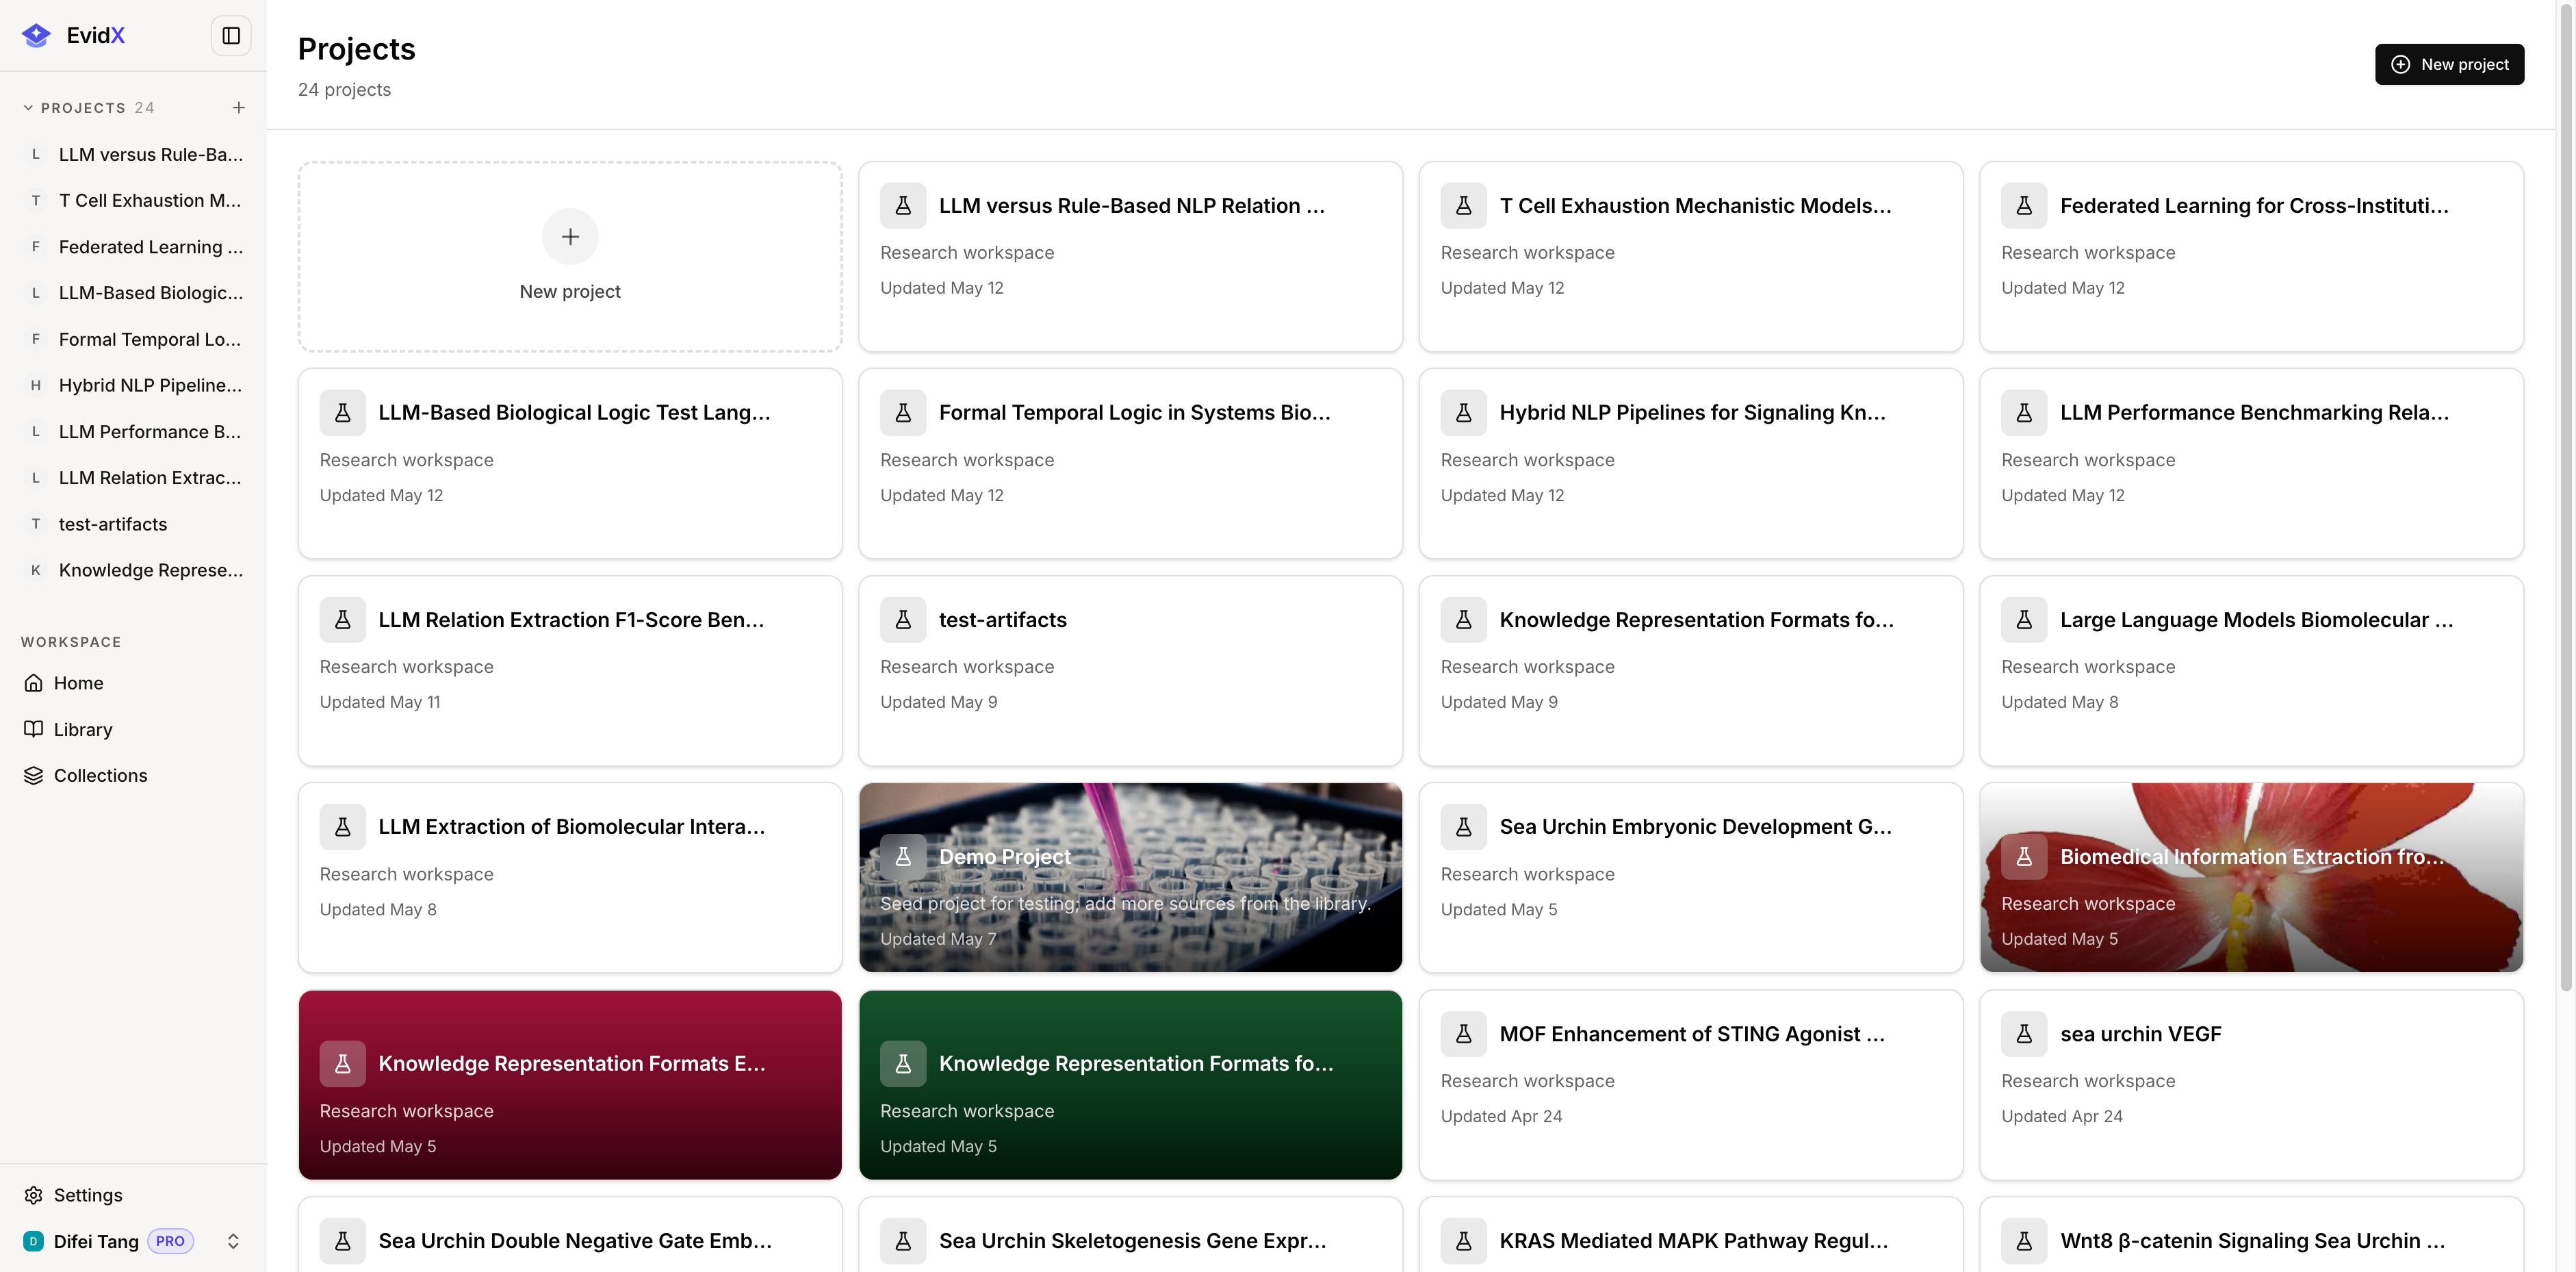Screen dimensions: 2576x1272
Task: Open Settings from the sidebar
Action: coord(134,1195)
